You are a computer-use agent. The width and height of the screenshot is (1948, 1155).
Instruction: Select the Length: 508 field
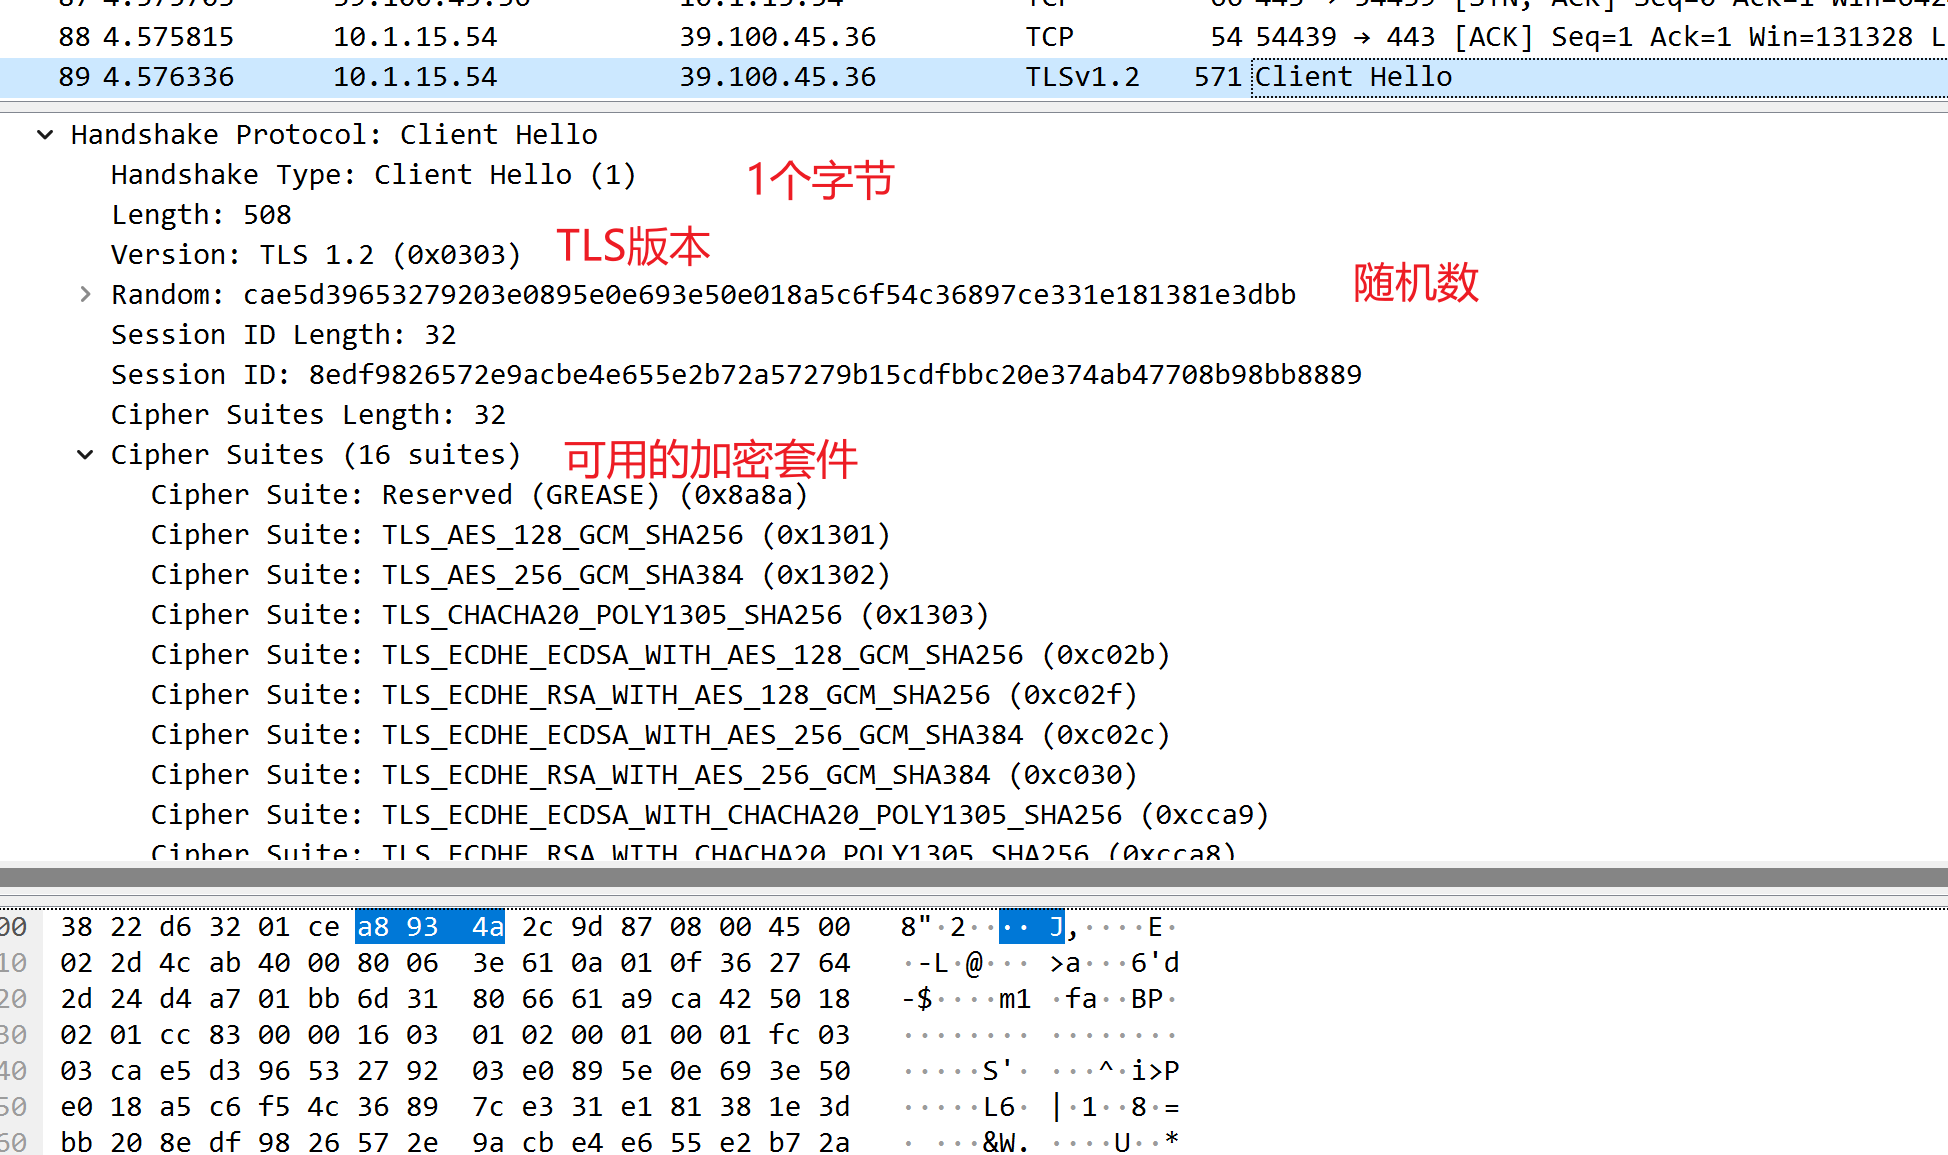201,215
